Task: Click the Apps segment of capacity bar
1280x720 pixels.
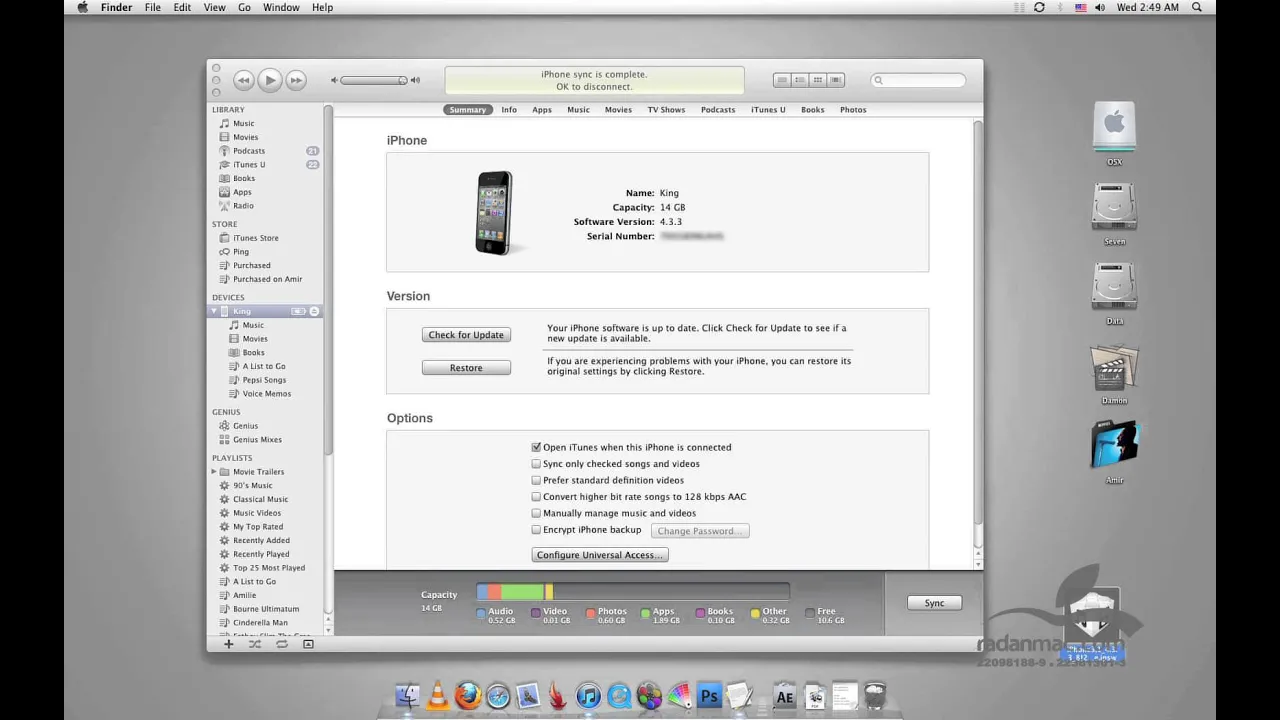Action: (x=523, y=592)
